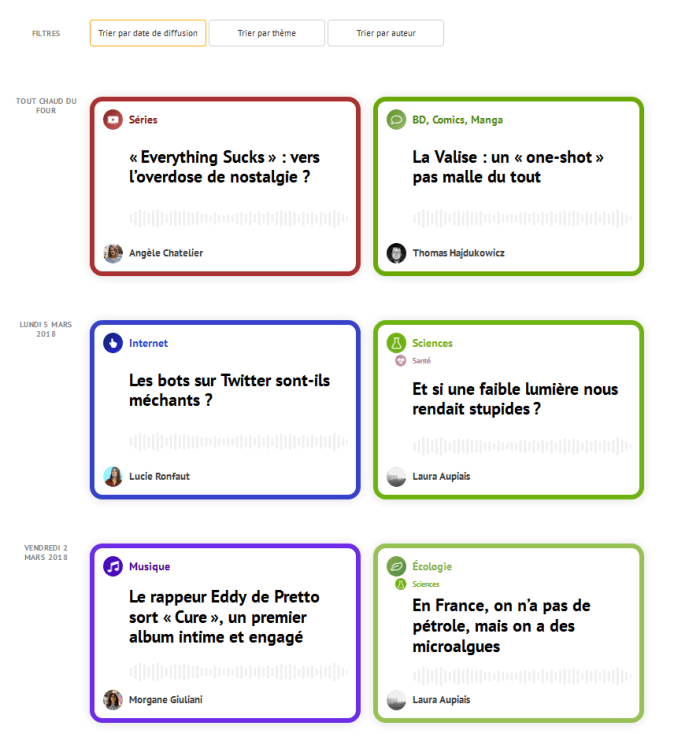Viewport: 700px width, 737px height.
Task: Click the Écologie leaf icon
Action: click(x=397, y=567)
